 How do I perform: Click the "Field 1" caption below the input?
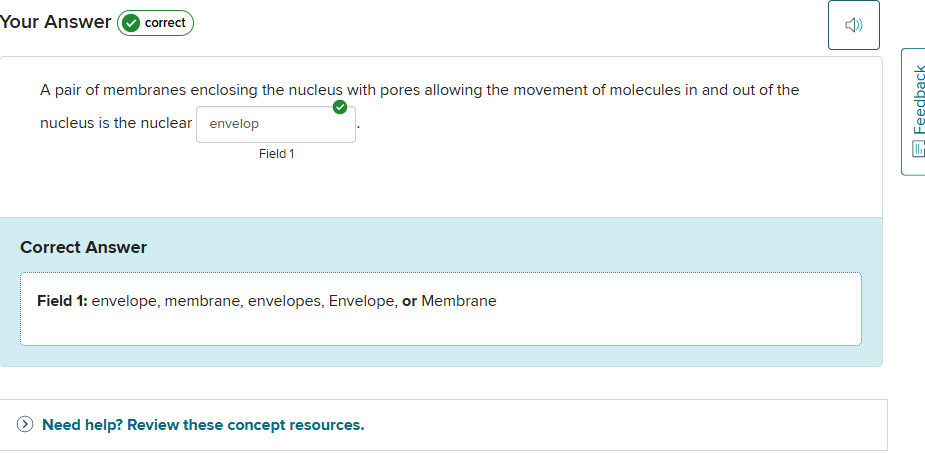point(276,154)
